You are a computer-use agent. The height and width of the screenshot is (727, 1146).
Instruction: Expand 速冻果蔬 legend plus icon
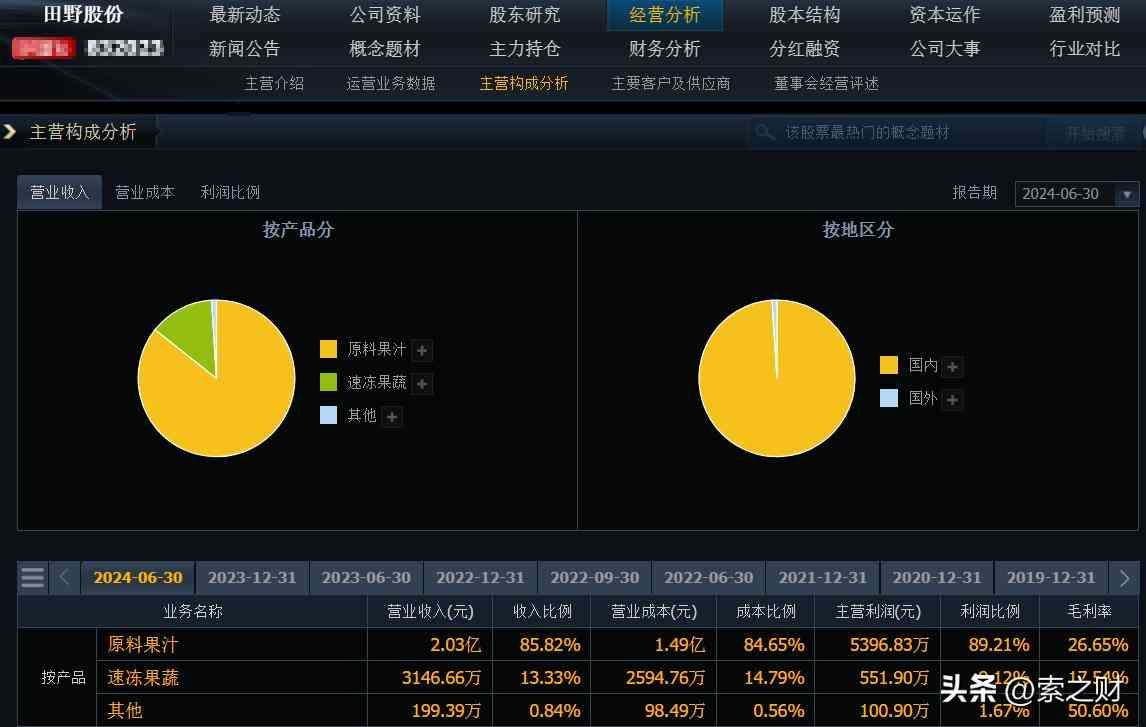pos(422,383)
